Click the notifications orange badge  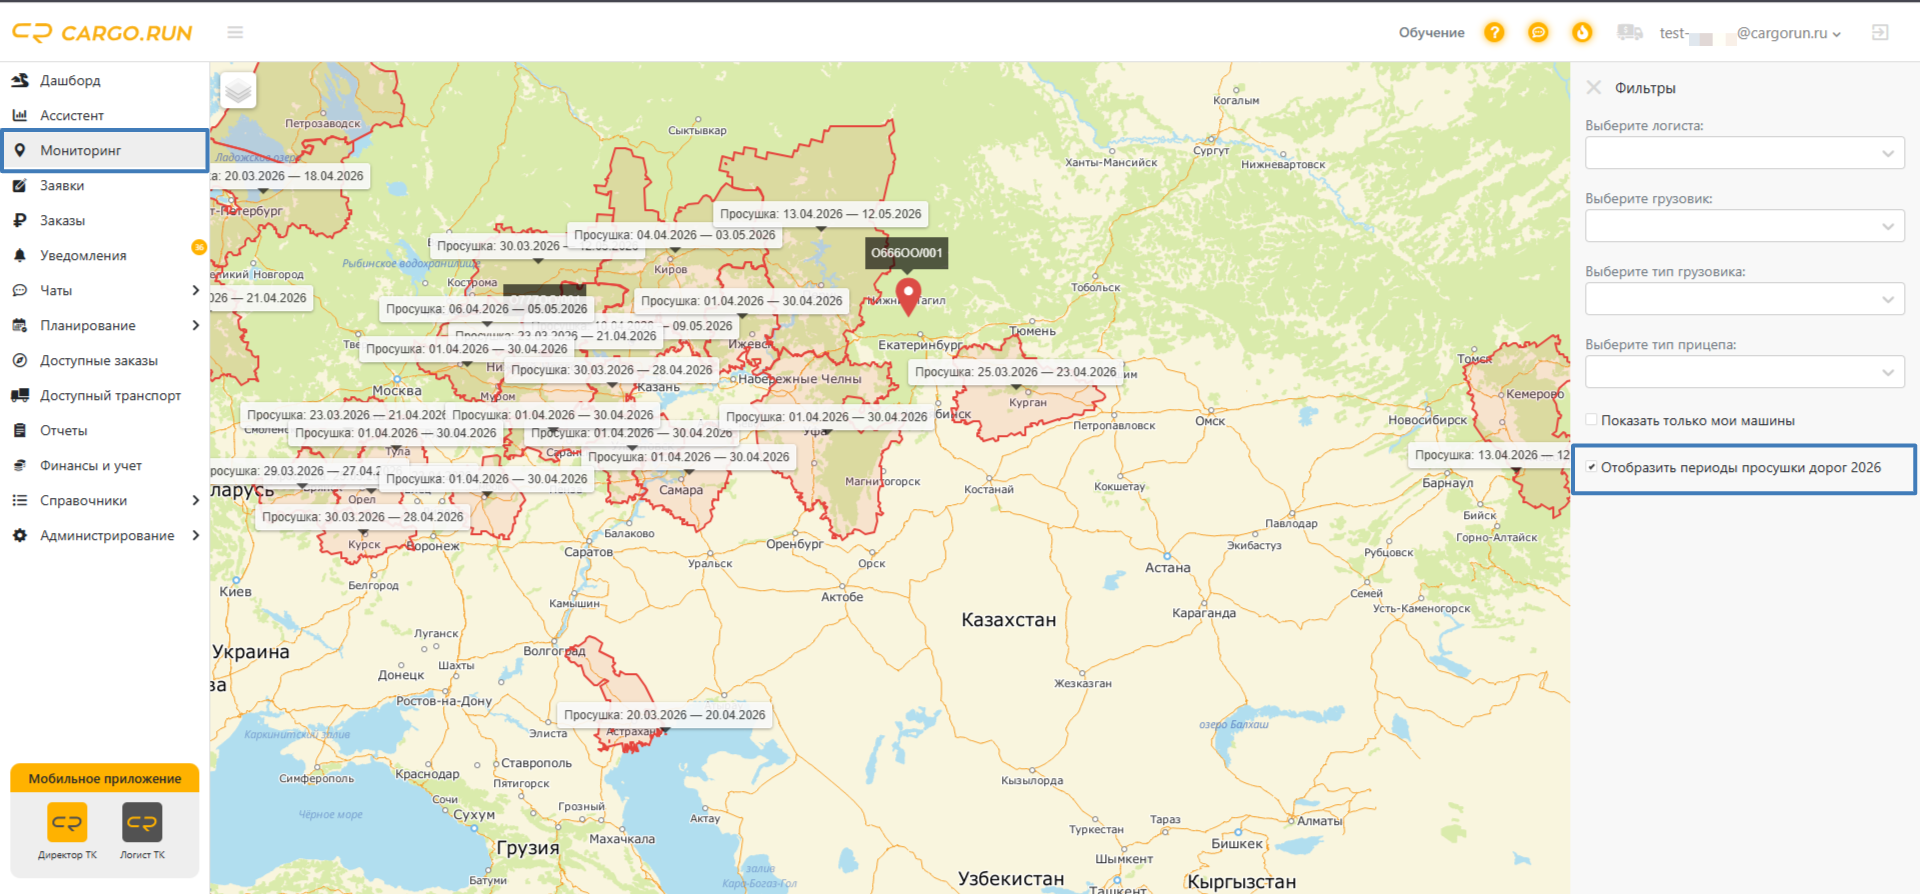(199, 246)
